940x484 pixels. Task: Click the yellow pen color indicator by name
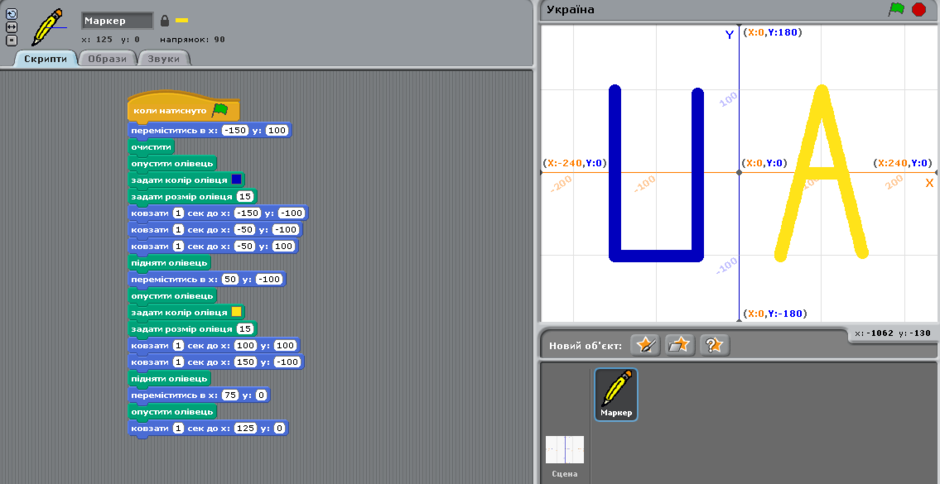182,21
